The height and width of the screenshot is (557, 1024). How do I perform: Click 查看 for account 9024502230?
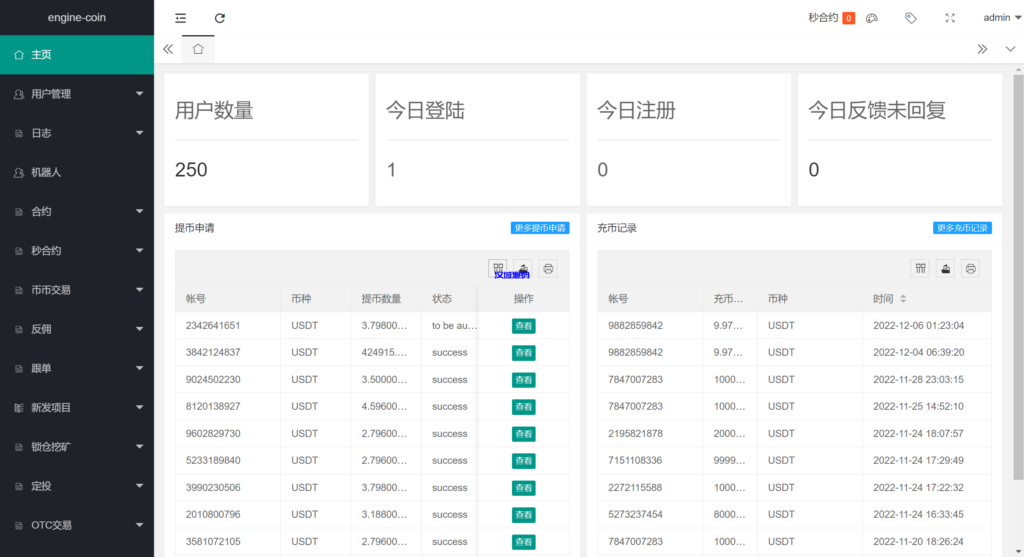[524, 380]
